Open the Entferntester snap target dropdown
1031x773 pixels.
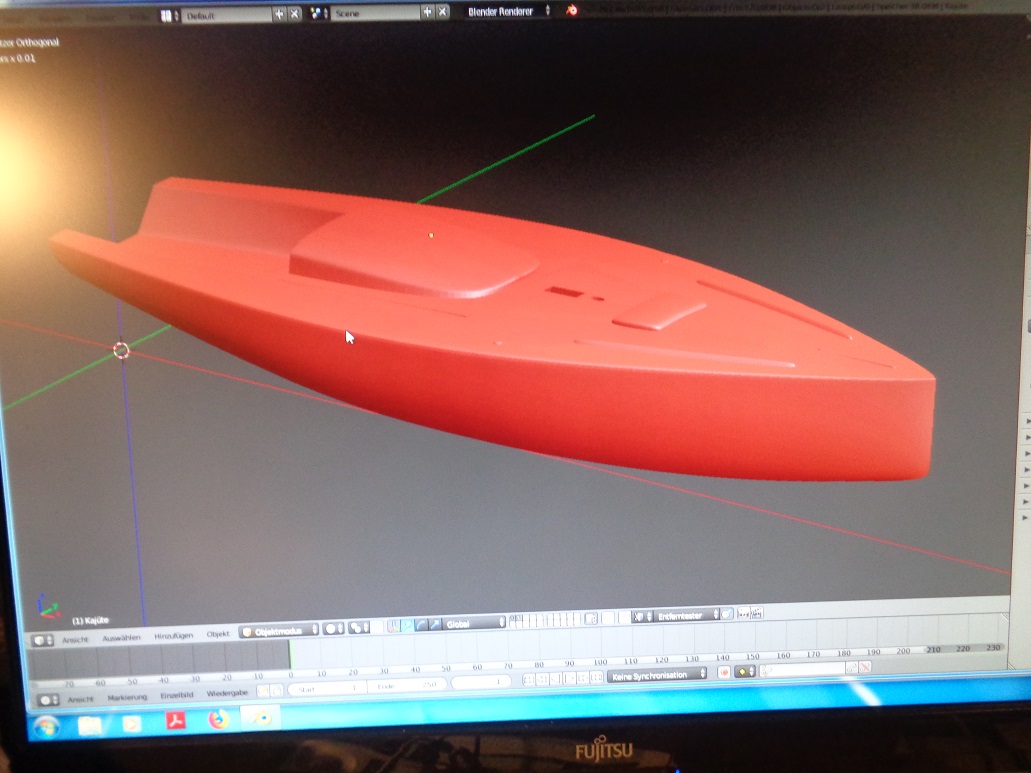pos(686,615)
